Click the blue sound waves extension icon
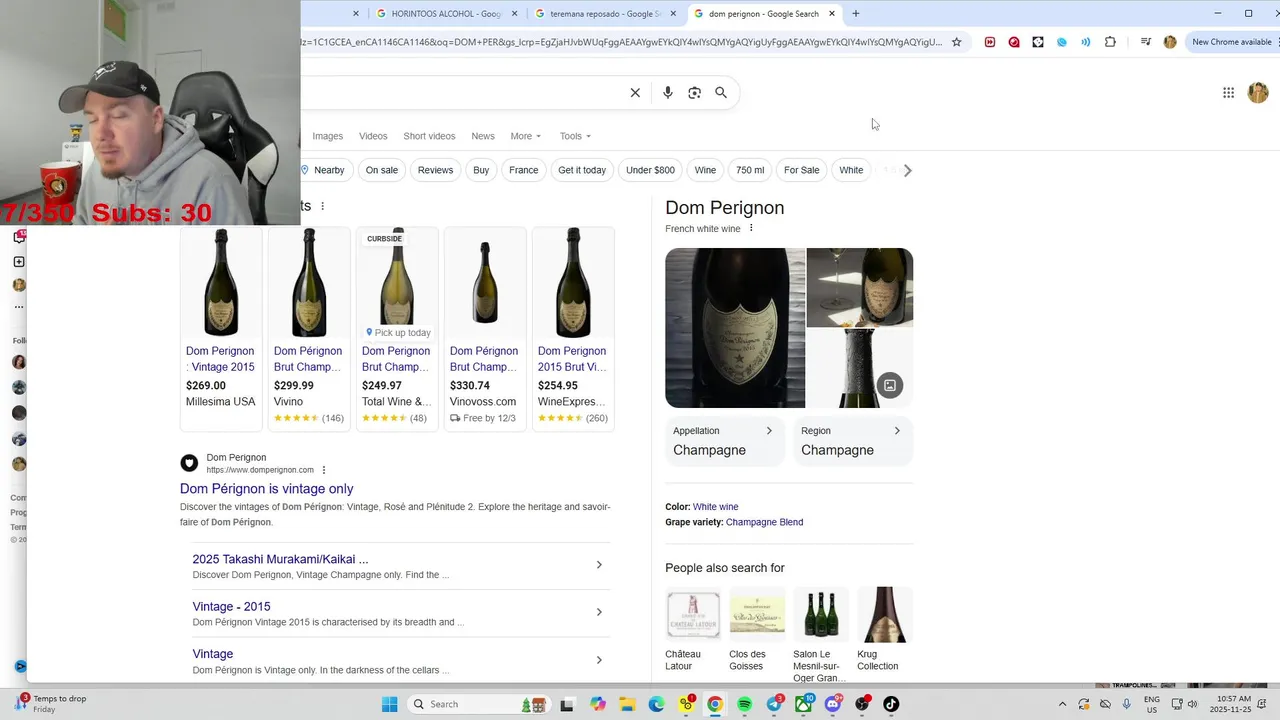Screen dimensions: 1280x720 (1086, 42)
